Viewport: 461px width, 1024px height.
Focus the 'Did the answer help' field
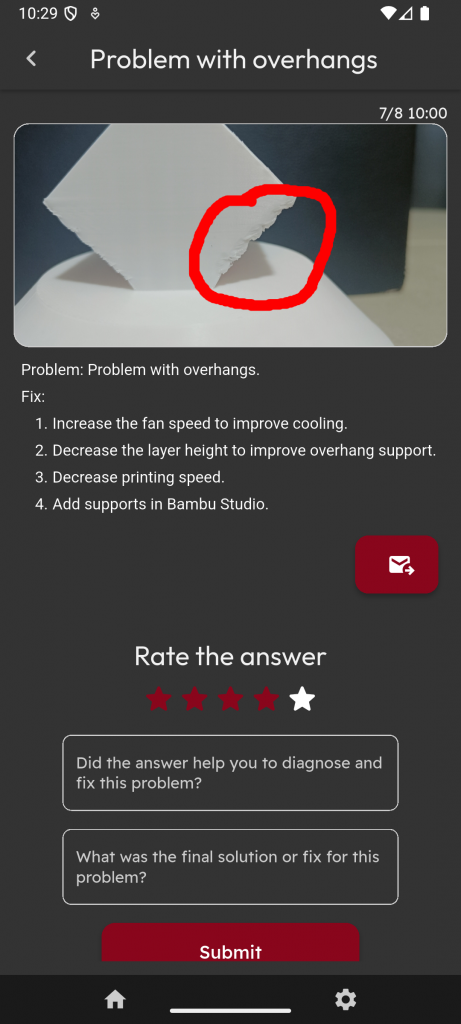[230, 773]
